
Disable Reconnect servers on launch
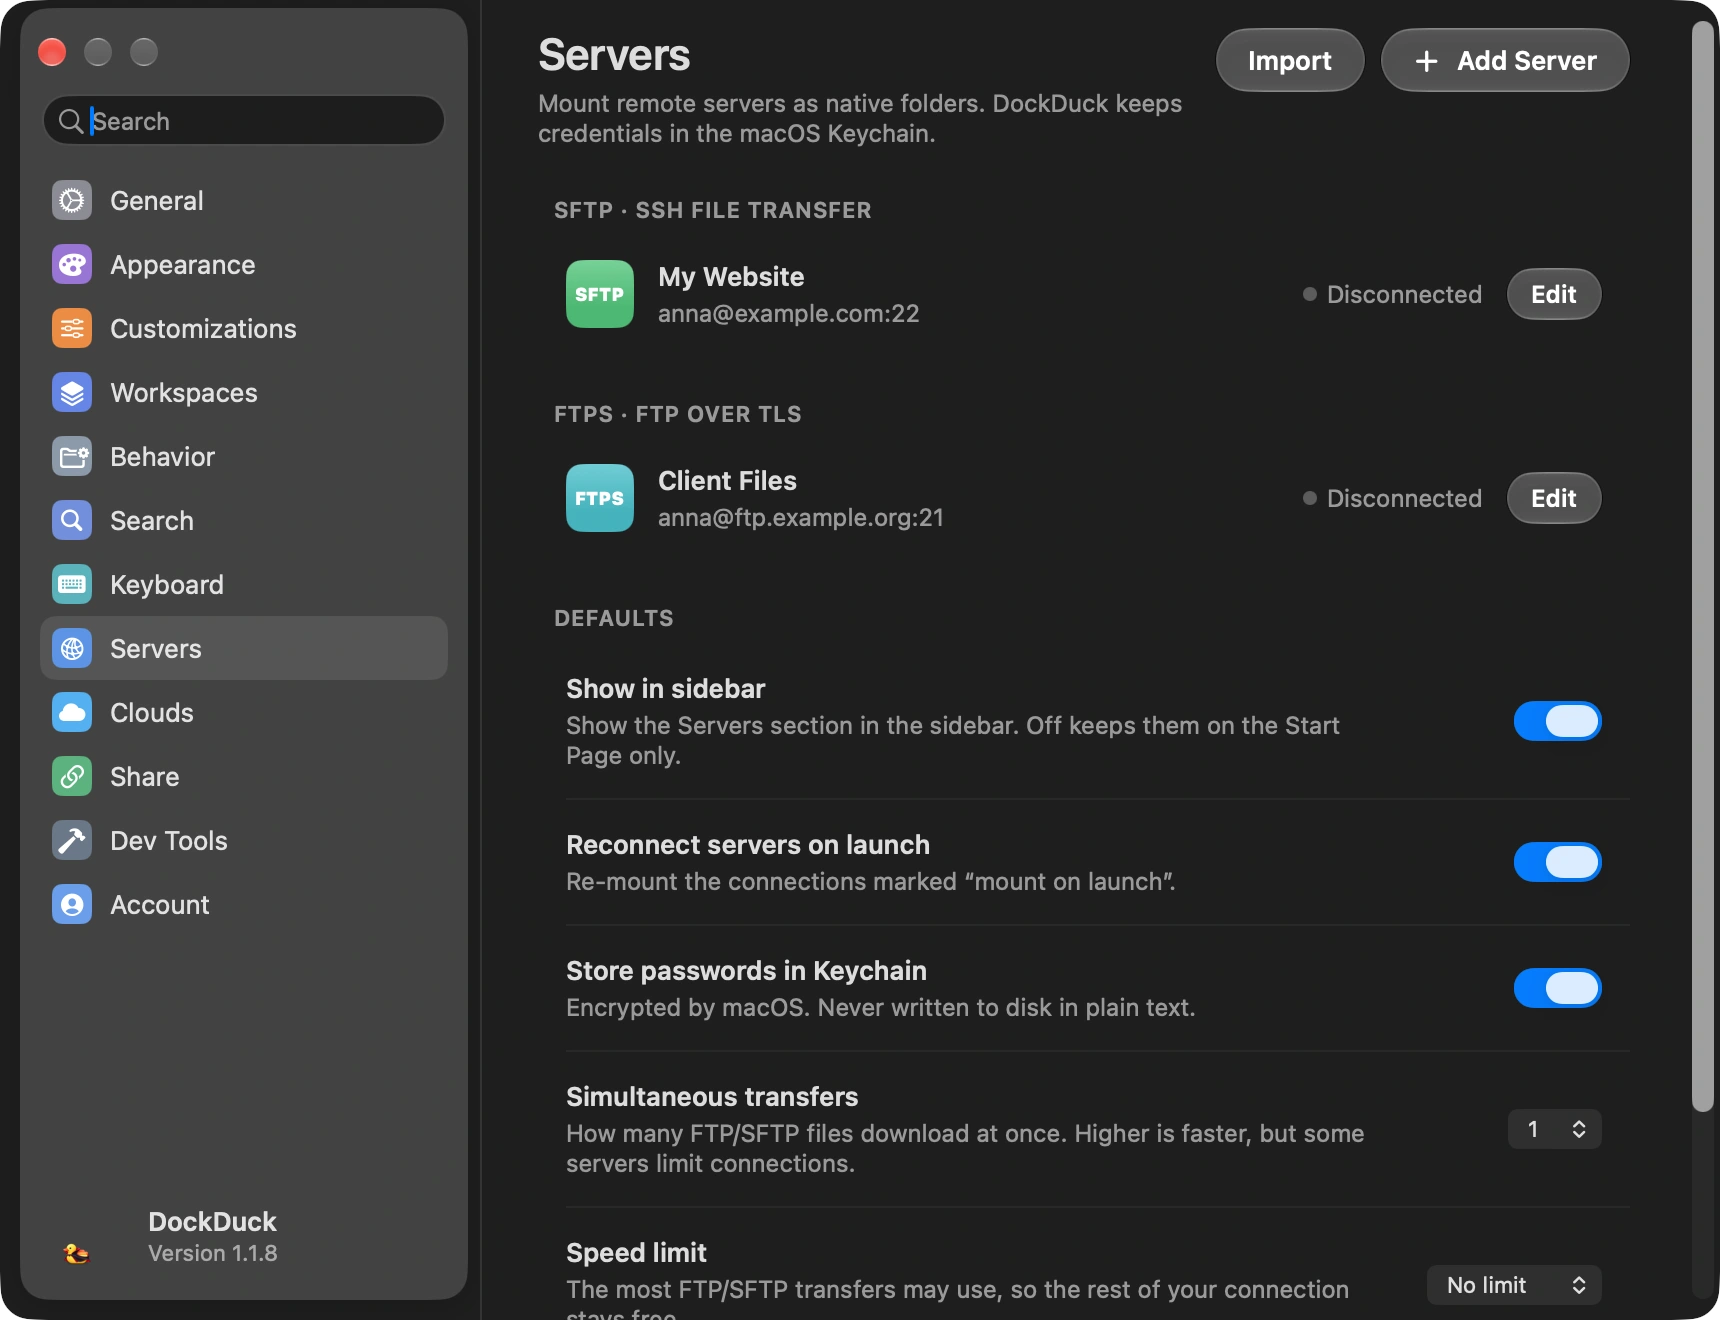click(x=1557, y=862)
